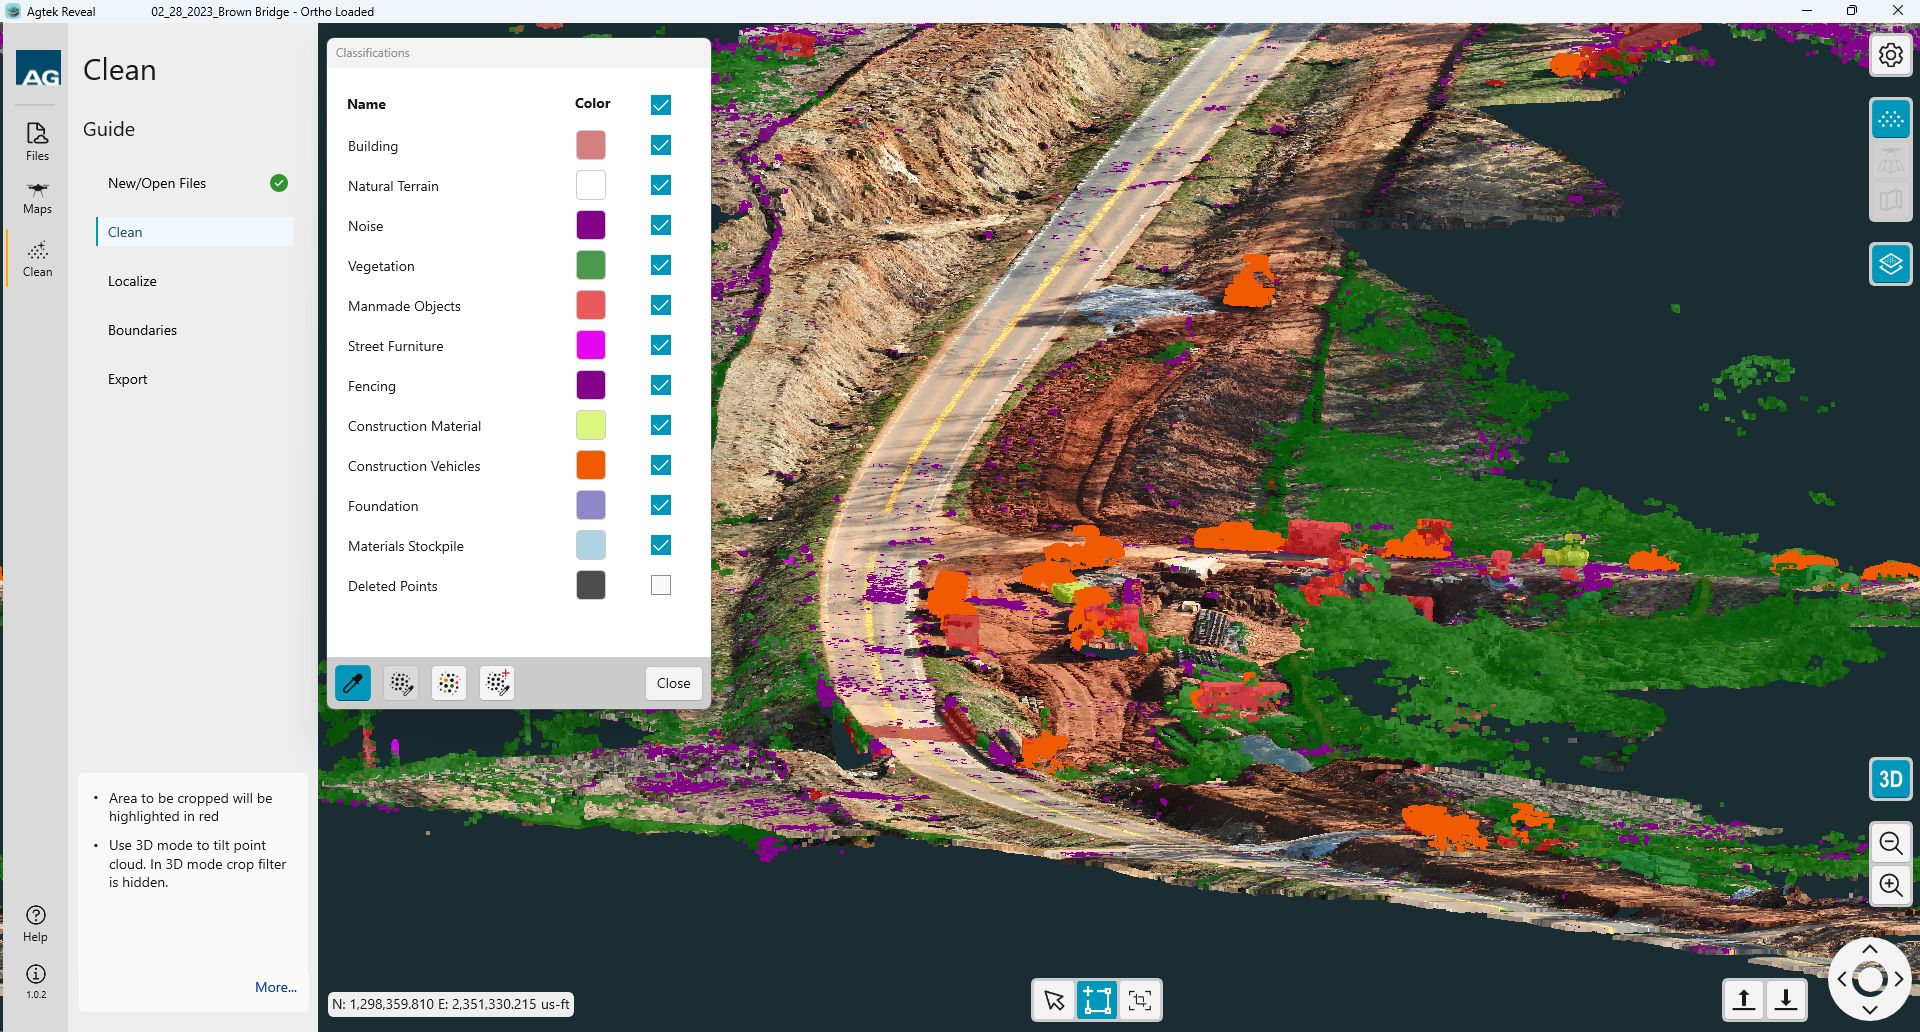Open the Help sidebar icon
Screen dimensions: 1920x1032
[36, 923]
